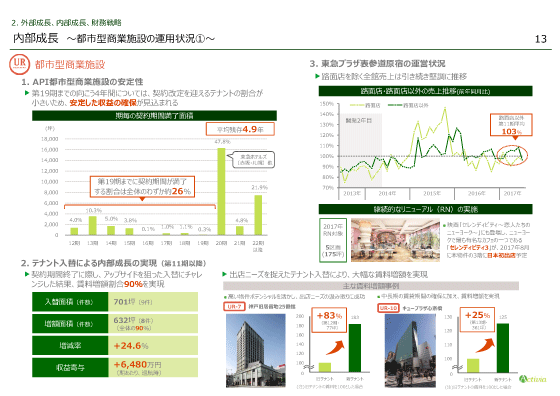Image resolution: width=560 pixels, height=396 pixels.
Task: Click the green triangle bullet under section 3
Action: click(x=317, y=76)
